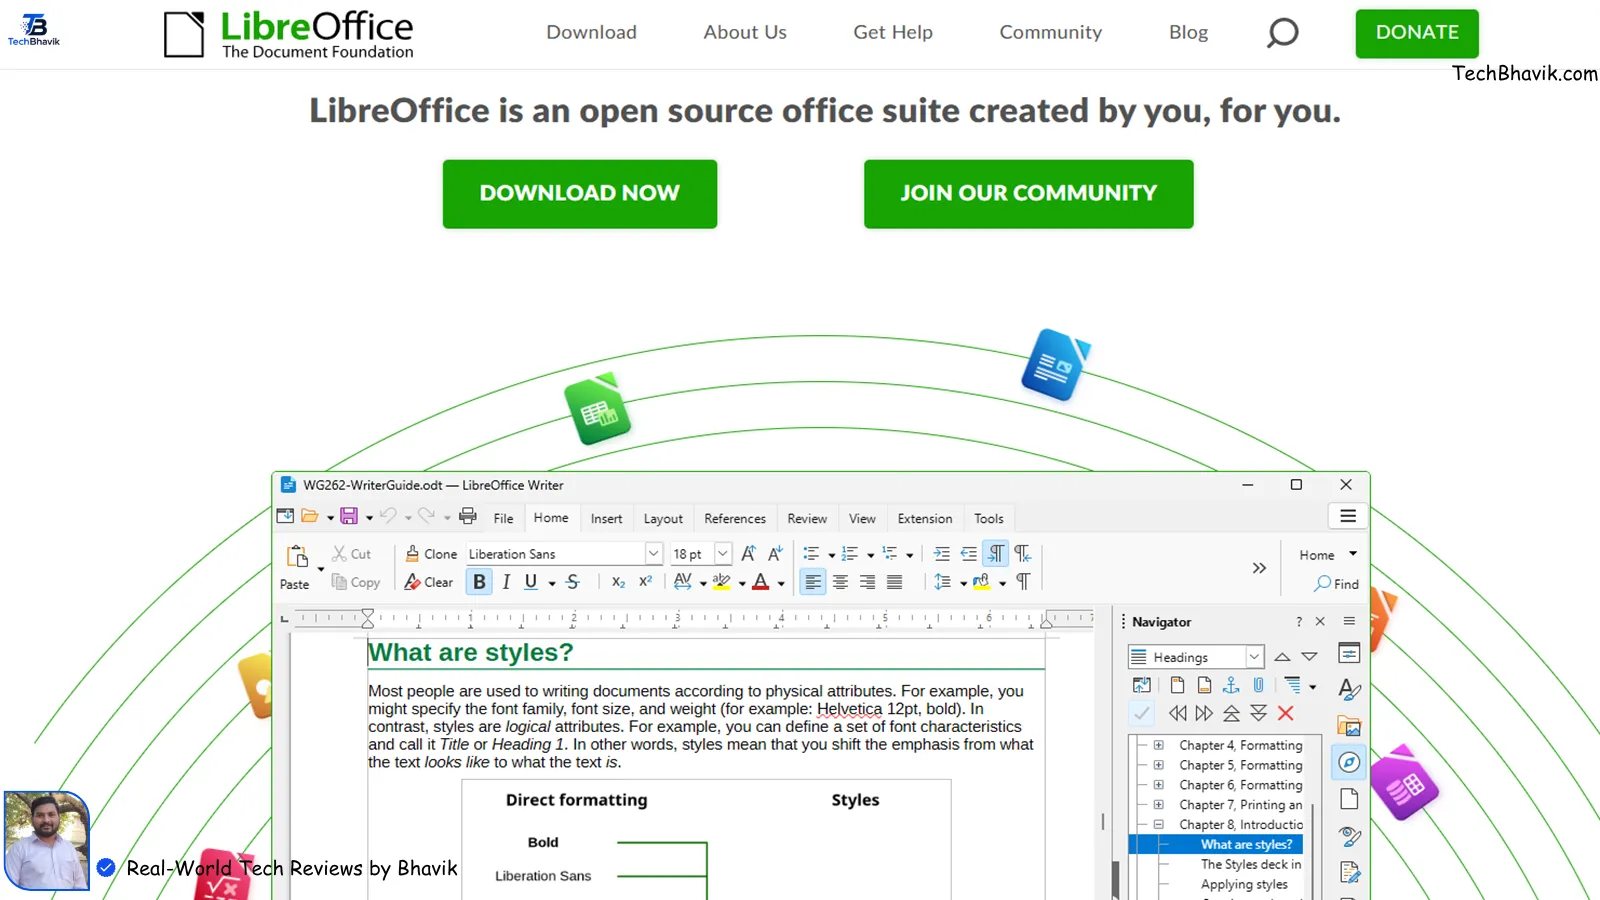This screenshot has width=1600, height=900.
Task: Center align the paragraph
Action: 840,582
